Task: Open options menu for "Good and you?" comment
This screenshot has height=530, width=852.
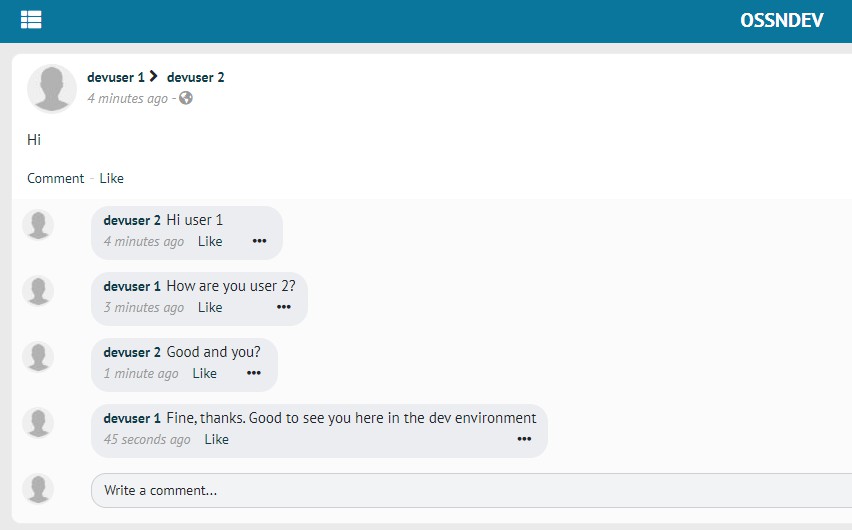Action: (254, 373)
